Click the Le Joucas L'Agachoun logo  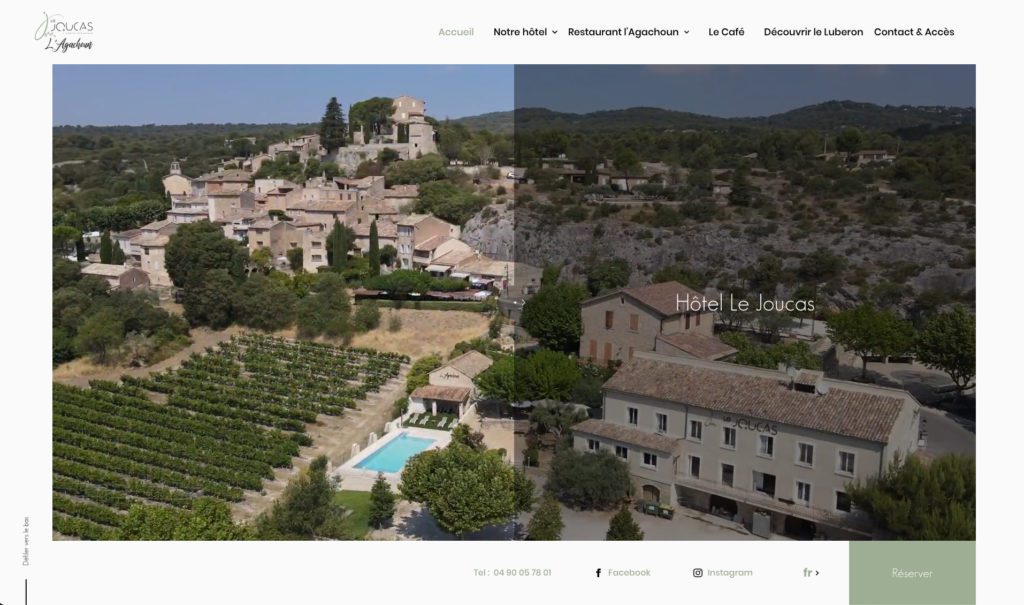coord(64,32)
